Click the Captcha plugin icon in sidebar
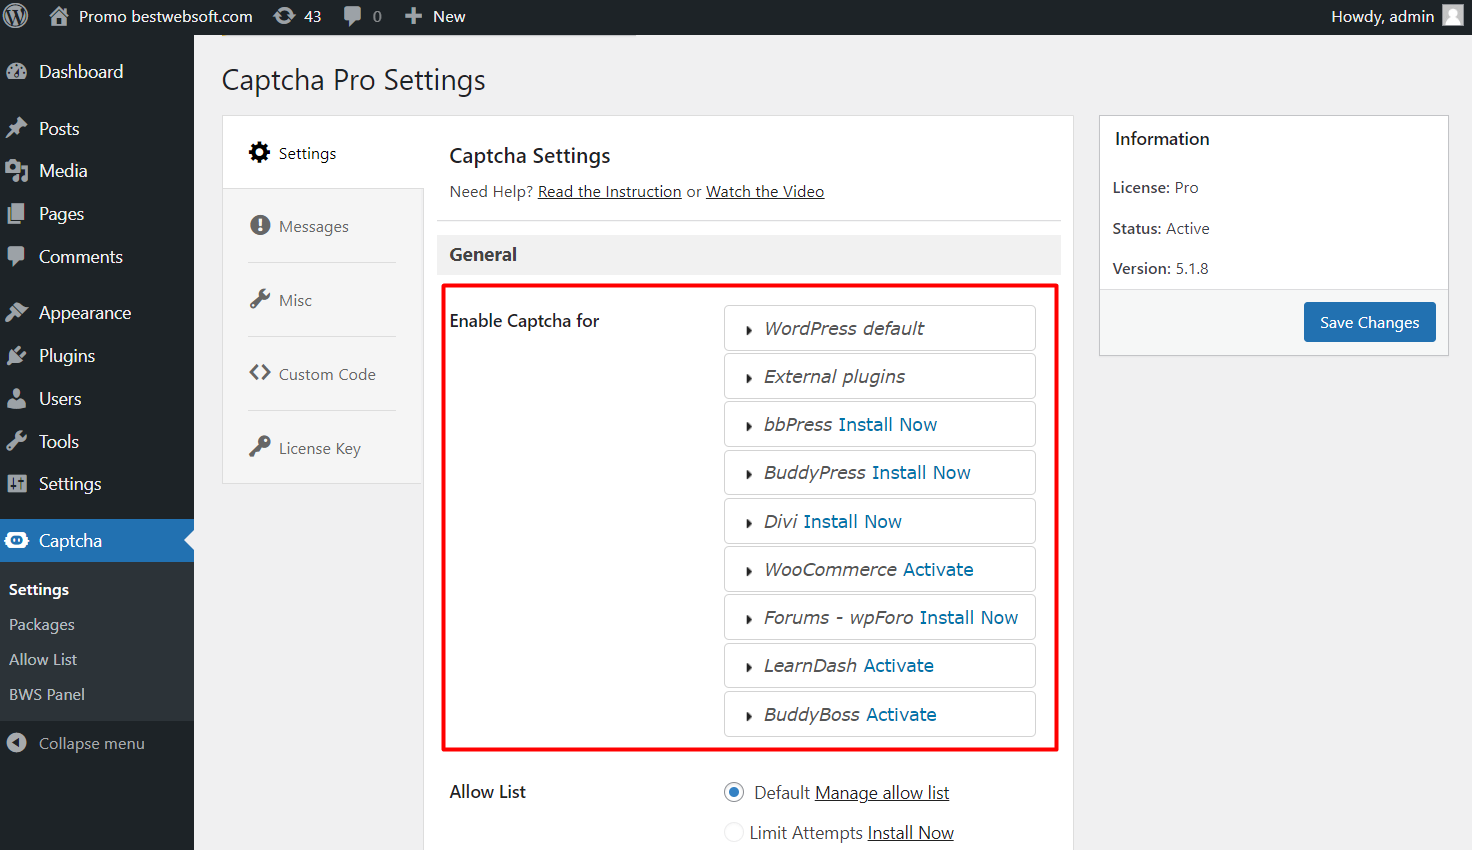Screen dimensions: 1472x850 [x=17, y=541]
